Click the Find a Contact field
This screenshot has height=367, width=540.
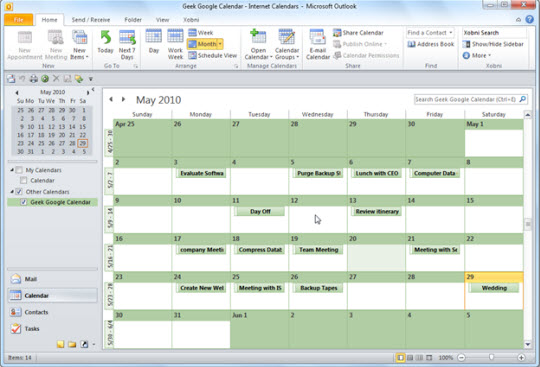pyautogui.click(x=430, y=33)
